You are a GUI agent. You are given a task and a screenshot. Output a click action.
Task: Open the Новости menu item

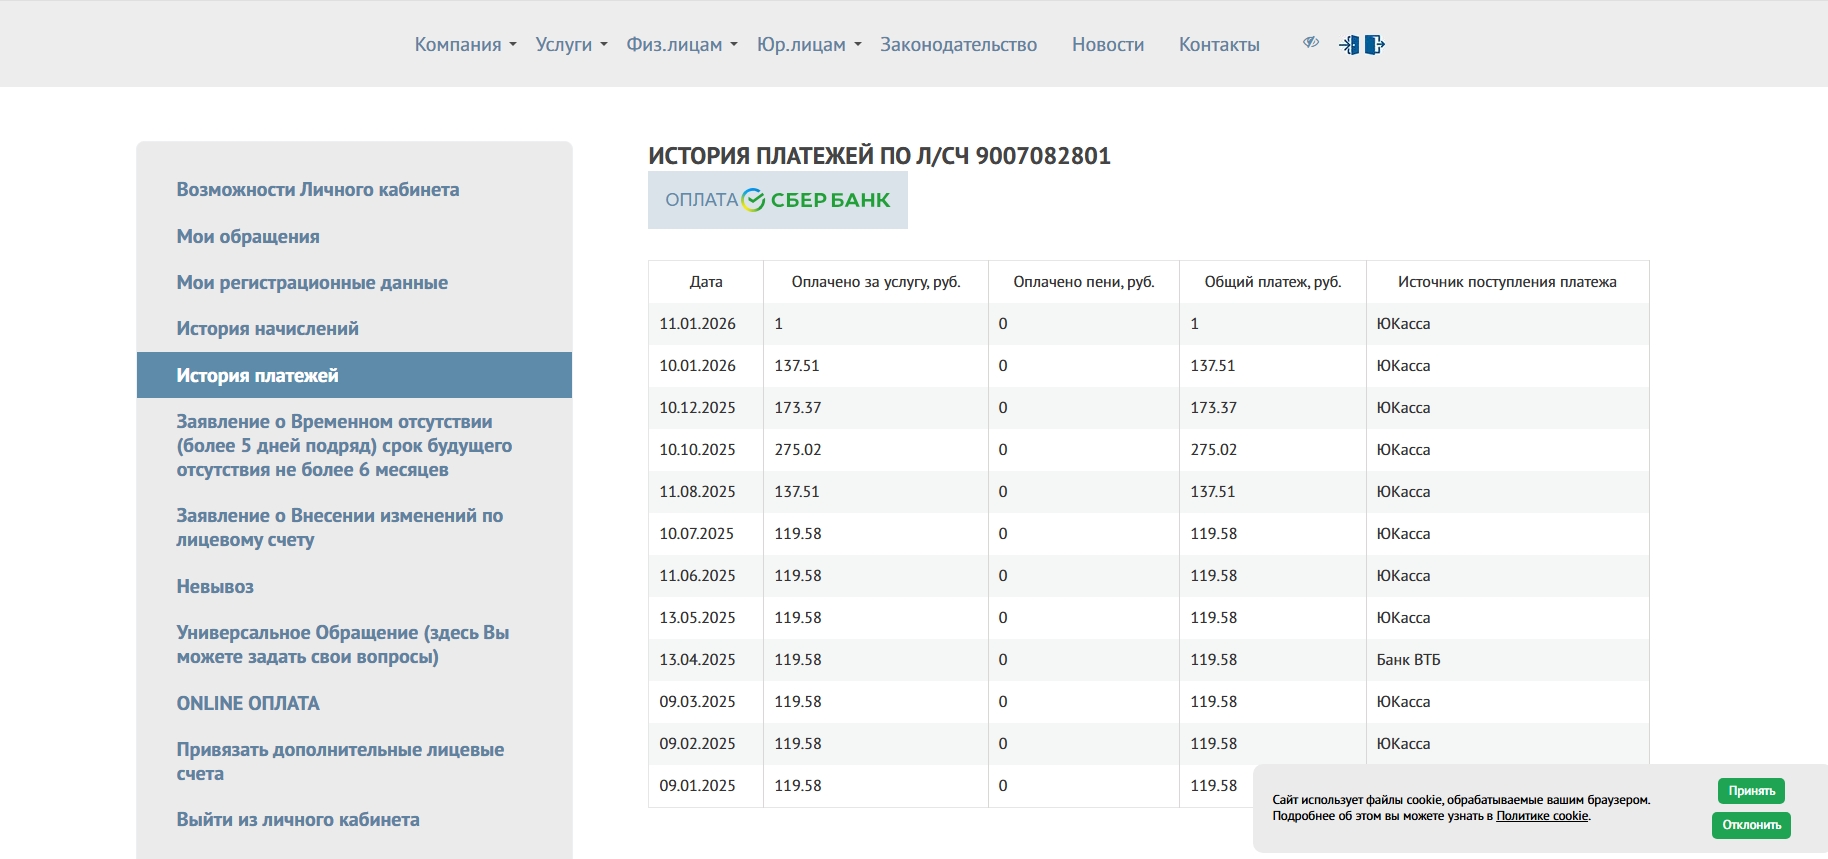[1107, 45]
